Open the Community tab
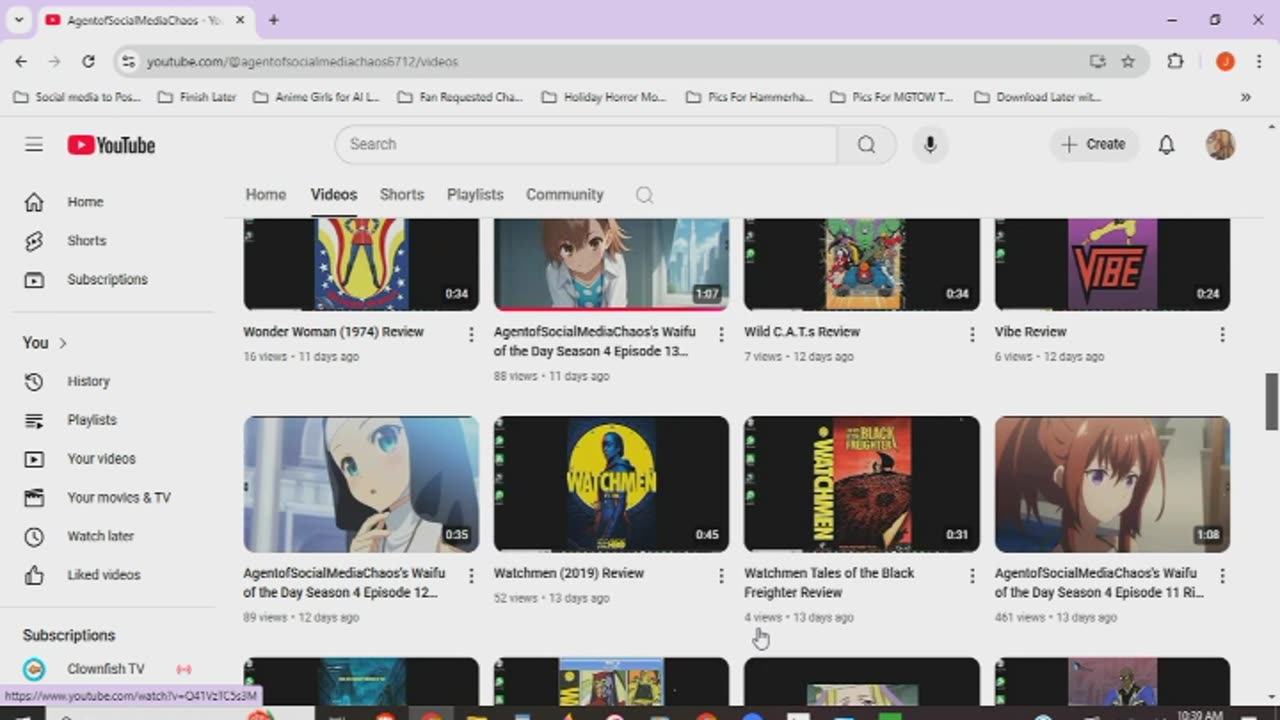 click(x=565, y=195)
